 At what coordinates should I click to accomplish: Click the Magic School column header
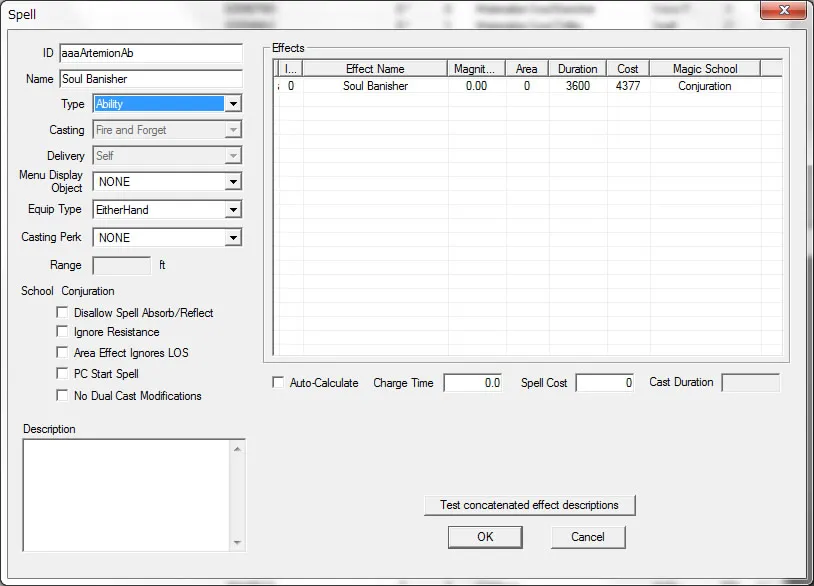click(x=704, y=69)
